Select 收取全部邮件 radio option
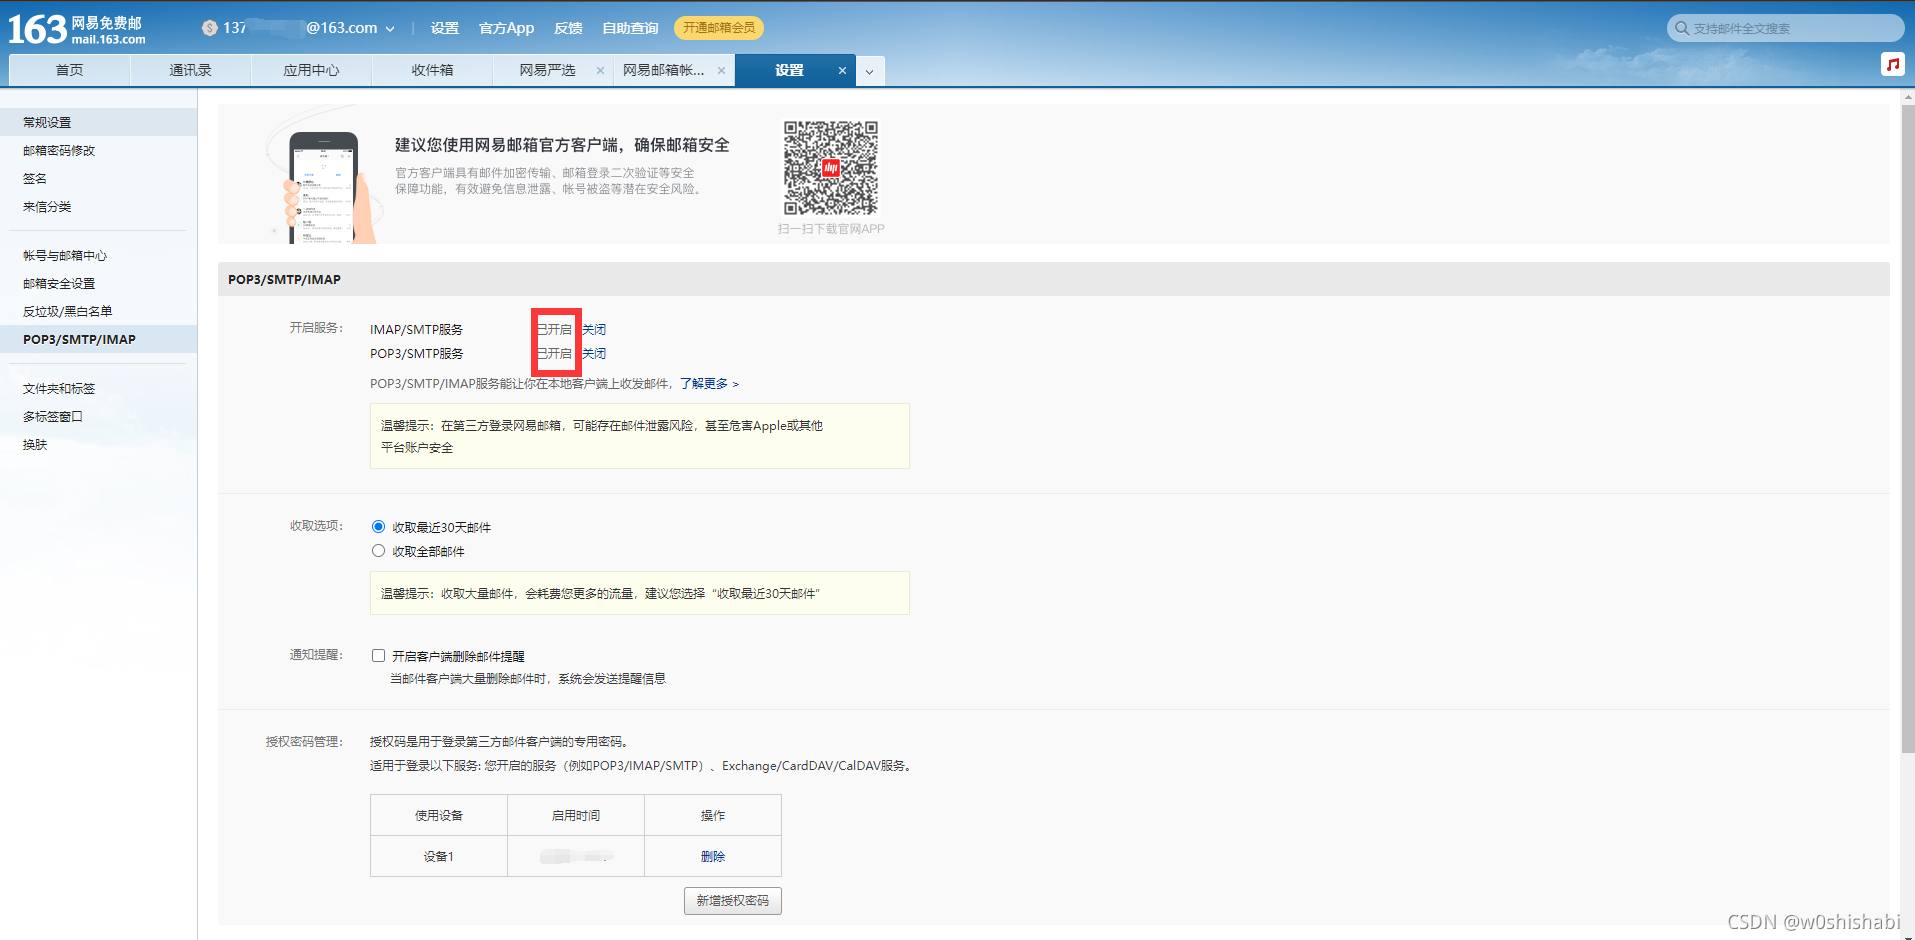1915x940 pixels. [x=378, y=550]
